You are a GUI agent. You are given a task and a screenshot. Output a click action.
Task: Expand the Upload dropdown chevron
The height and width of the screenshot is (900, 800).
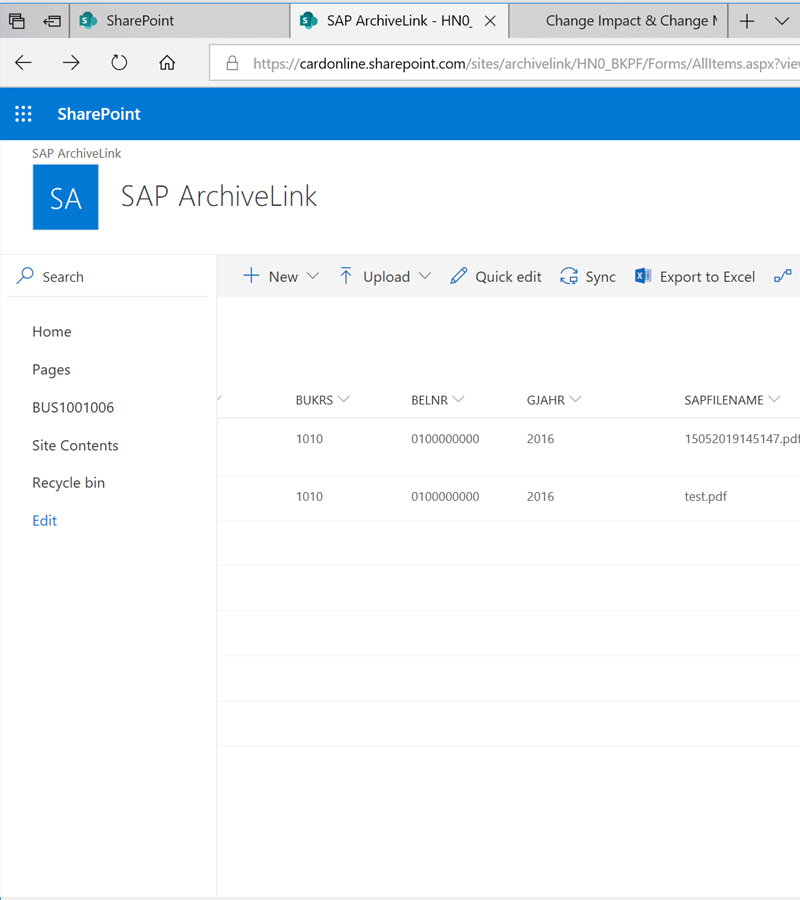pyautogui.click(x=425, y=276)
